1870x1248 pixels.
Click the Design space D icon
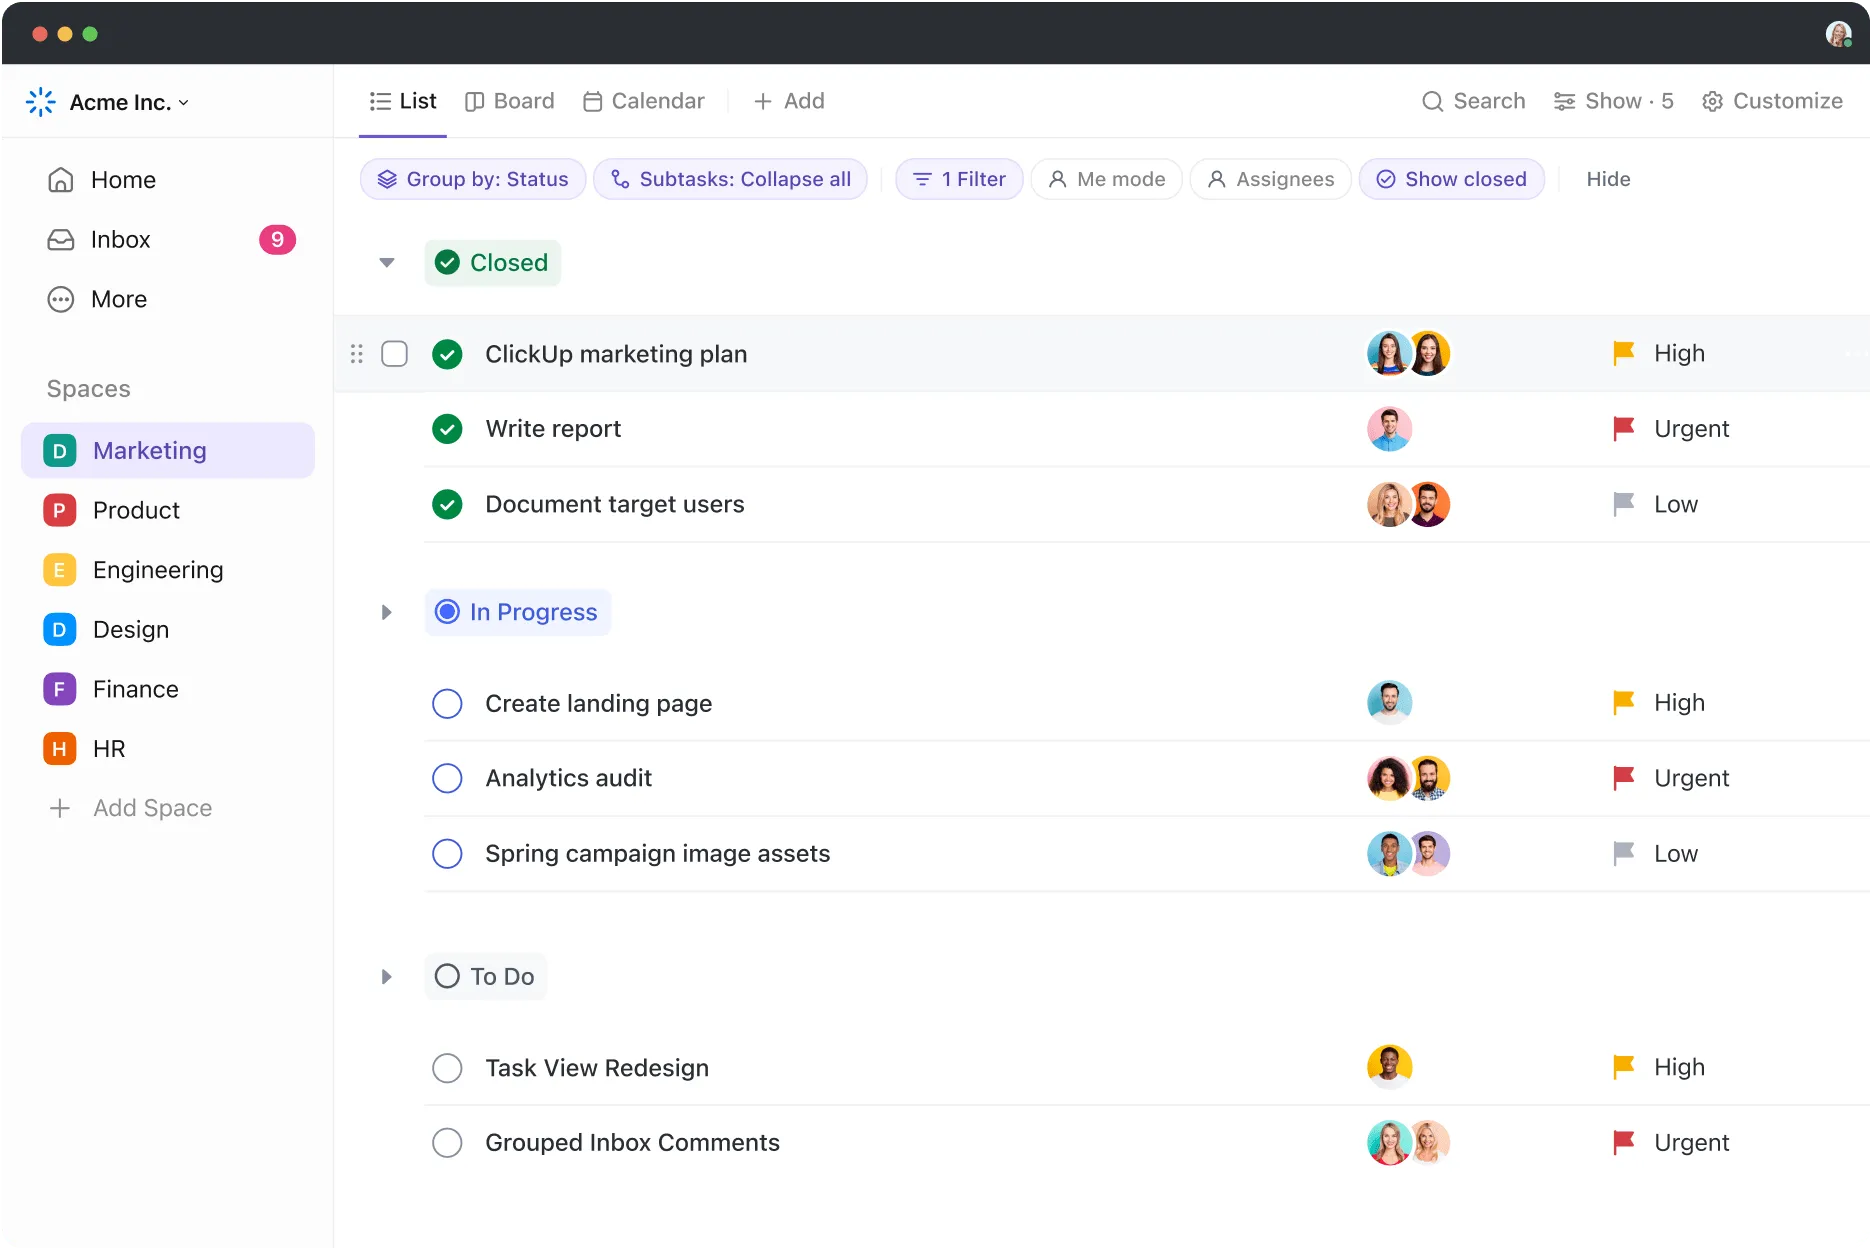click(60, 630)
